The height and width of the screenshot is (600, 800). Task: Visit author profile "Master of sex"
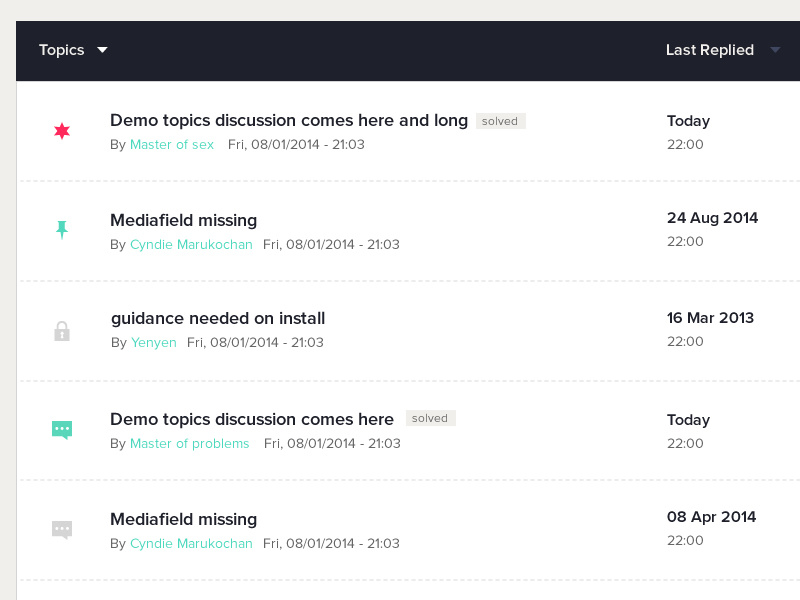(172, 145)
